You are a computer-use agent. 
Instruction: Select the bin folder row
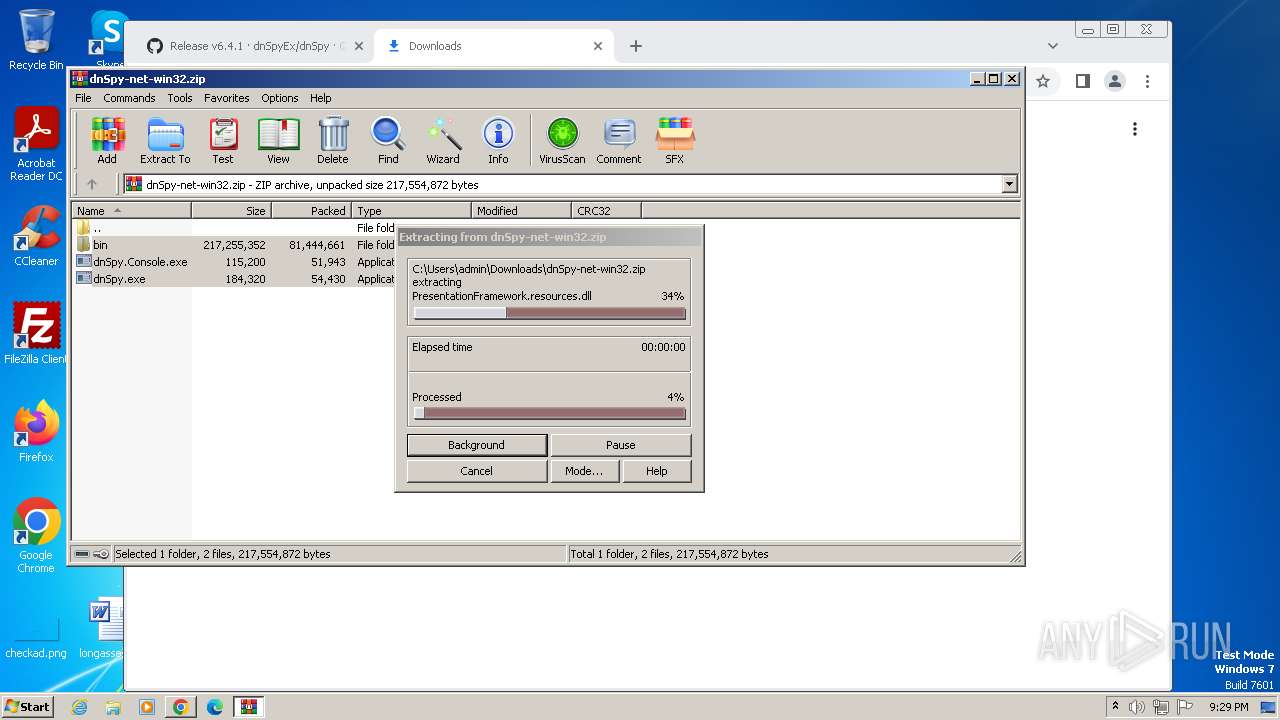[x=235, y=245]
